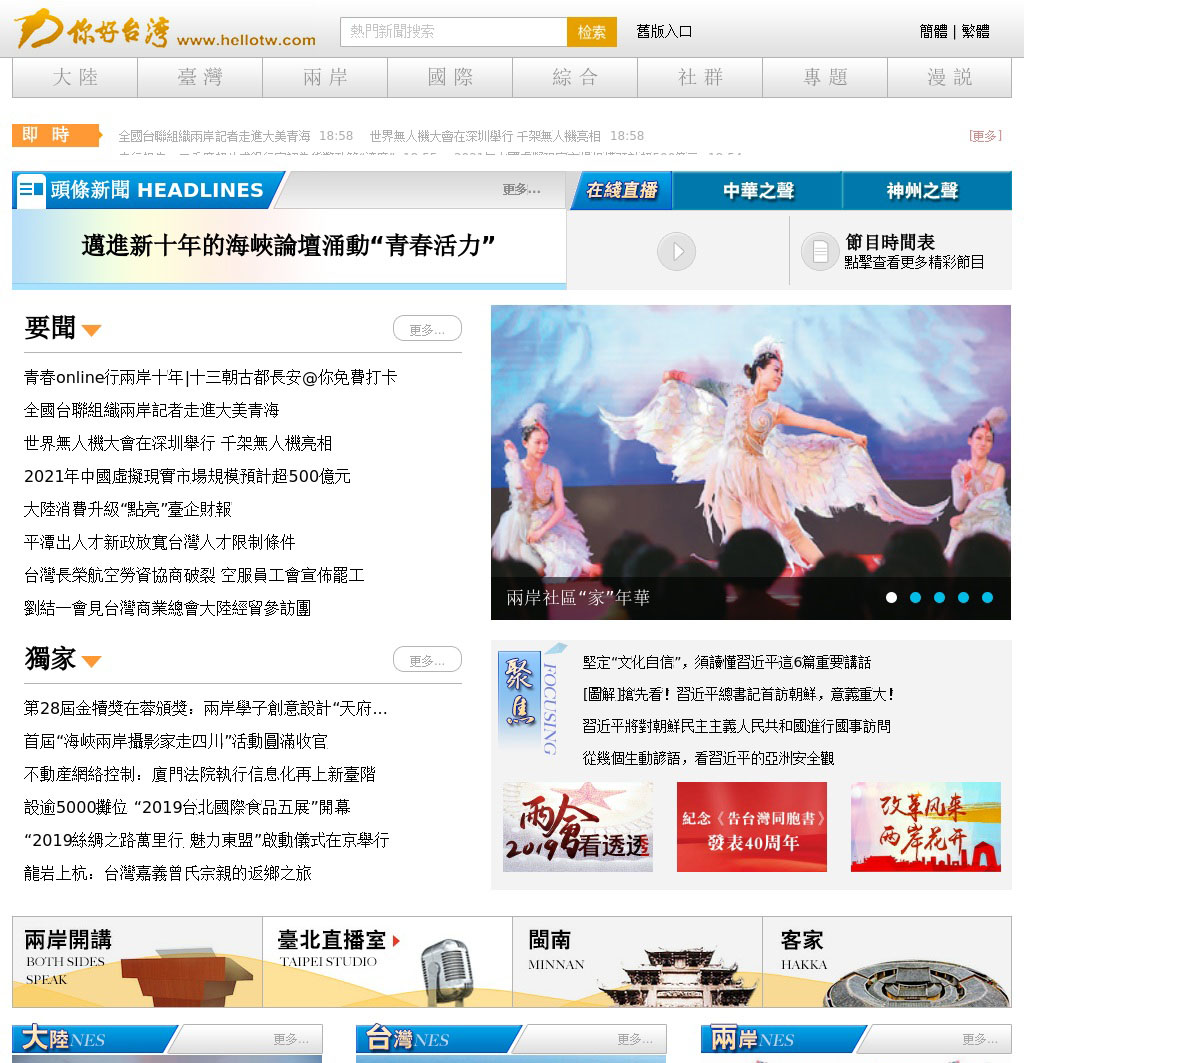Click the 更多 button in 獨家 section
The width and height of the screenshot is (1200, 1063).
427,660
